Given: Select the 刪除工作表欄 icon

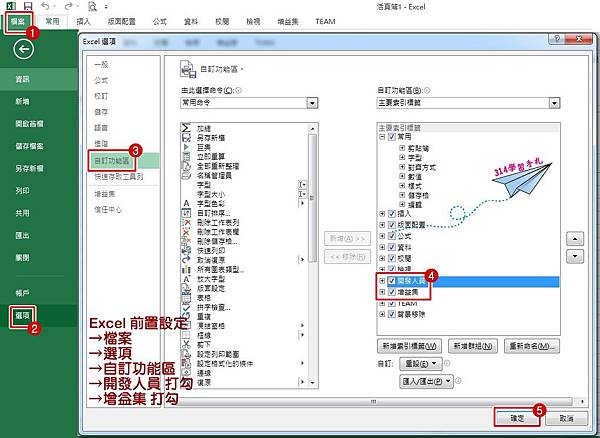Looking at the screenshot, I should pos(186,232).
